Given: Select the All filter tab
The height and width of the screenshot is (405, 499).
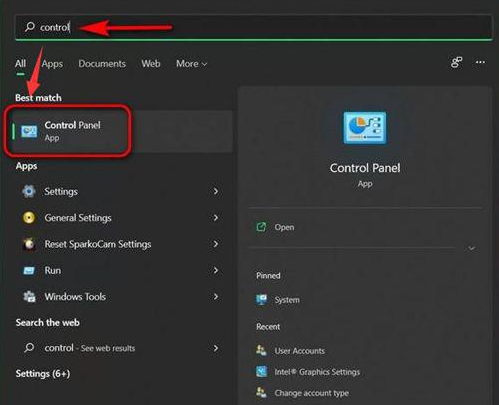Looking at the screenshot, I should (x=20, y=64).
